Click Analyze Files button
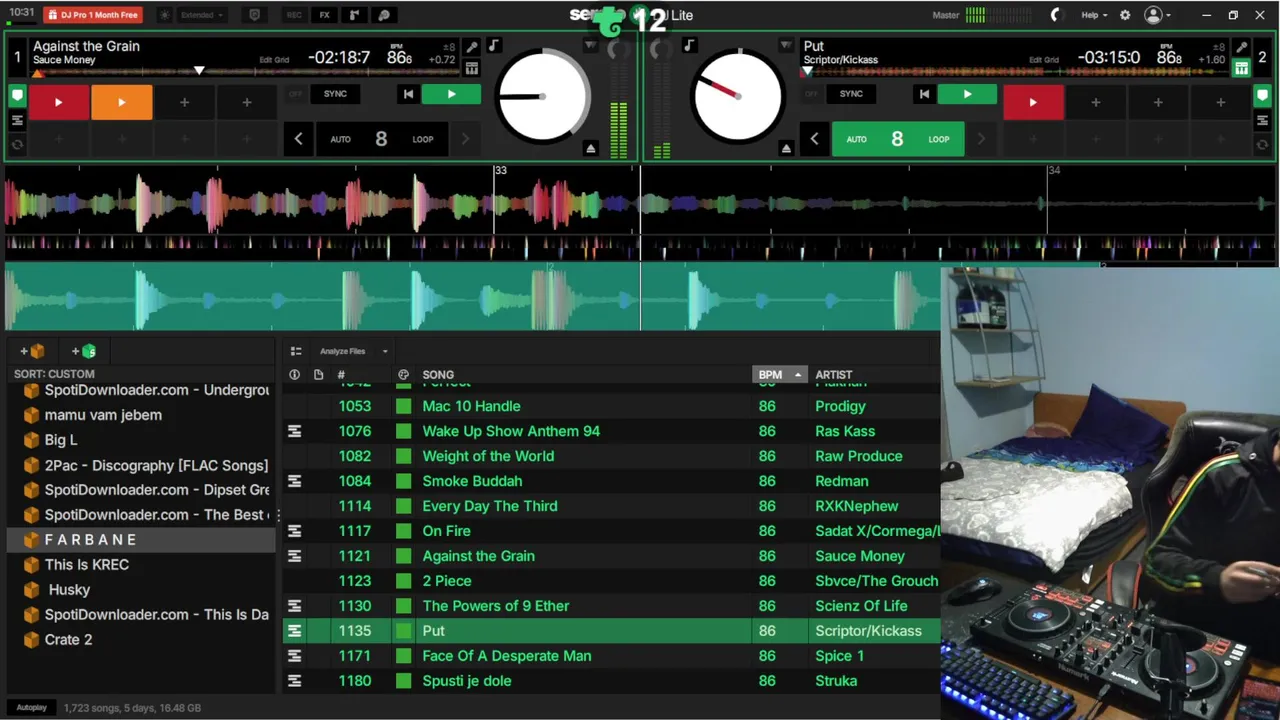 click(342, 351)
